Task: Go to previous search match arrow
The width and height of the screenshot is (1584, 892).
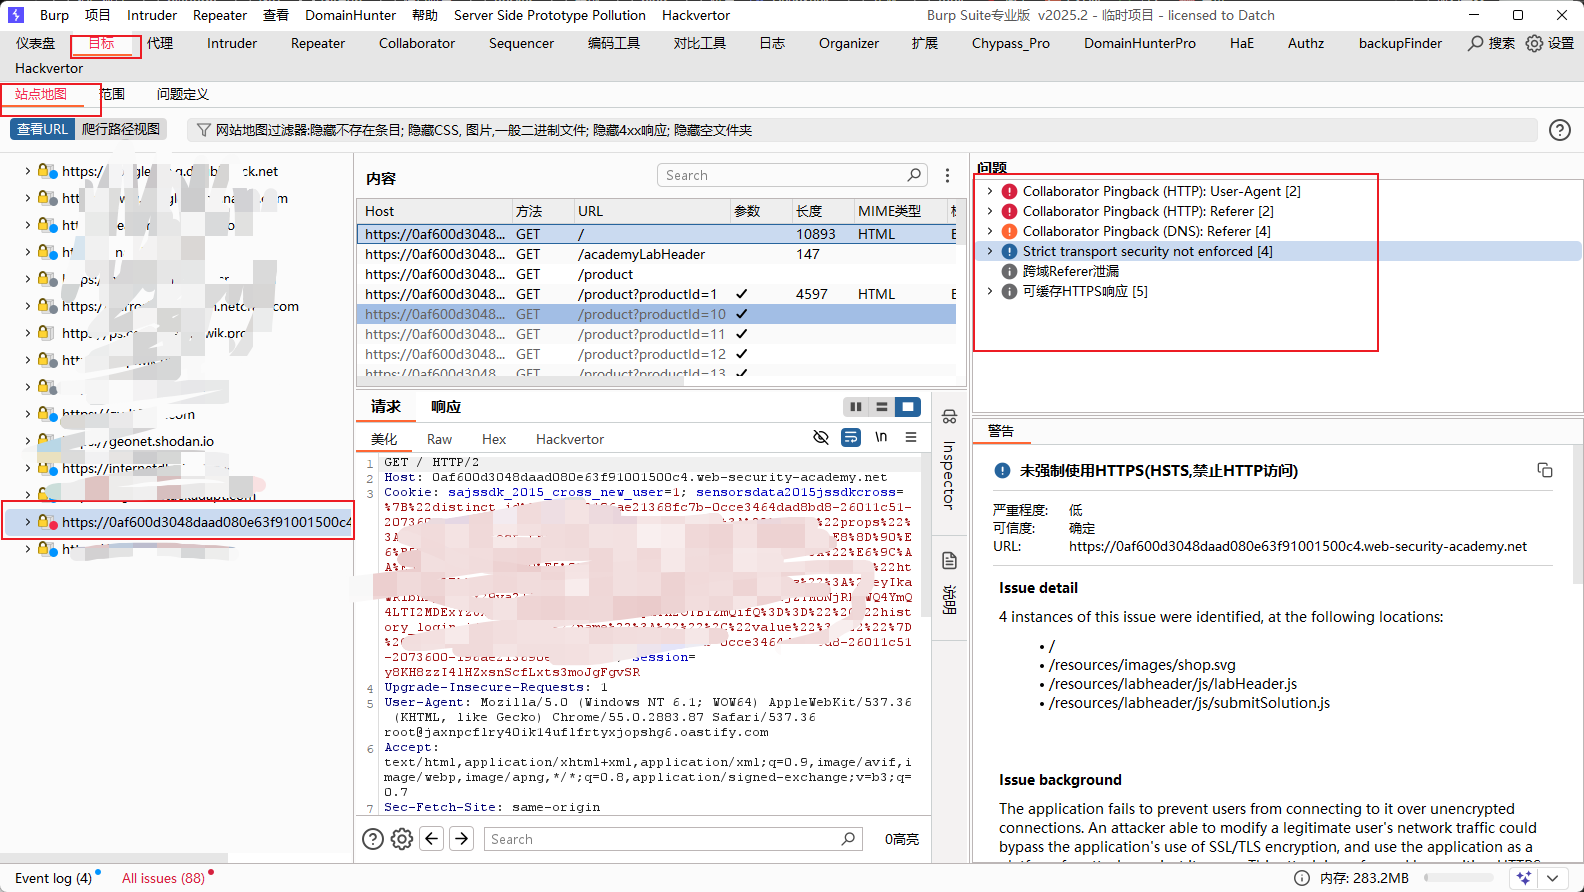Action: click(x=432, y=839)
